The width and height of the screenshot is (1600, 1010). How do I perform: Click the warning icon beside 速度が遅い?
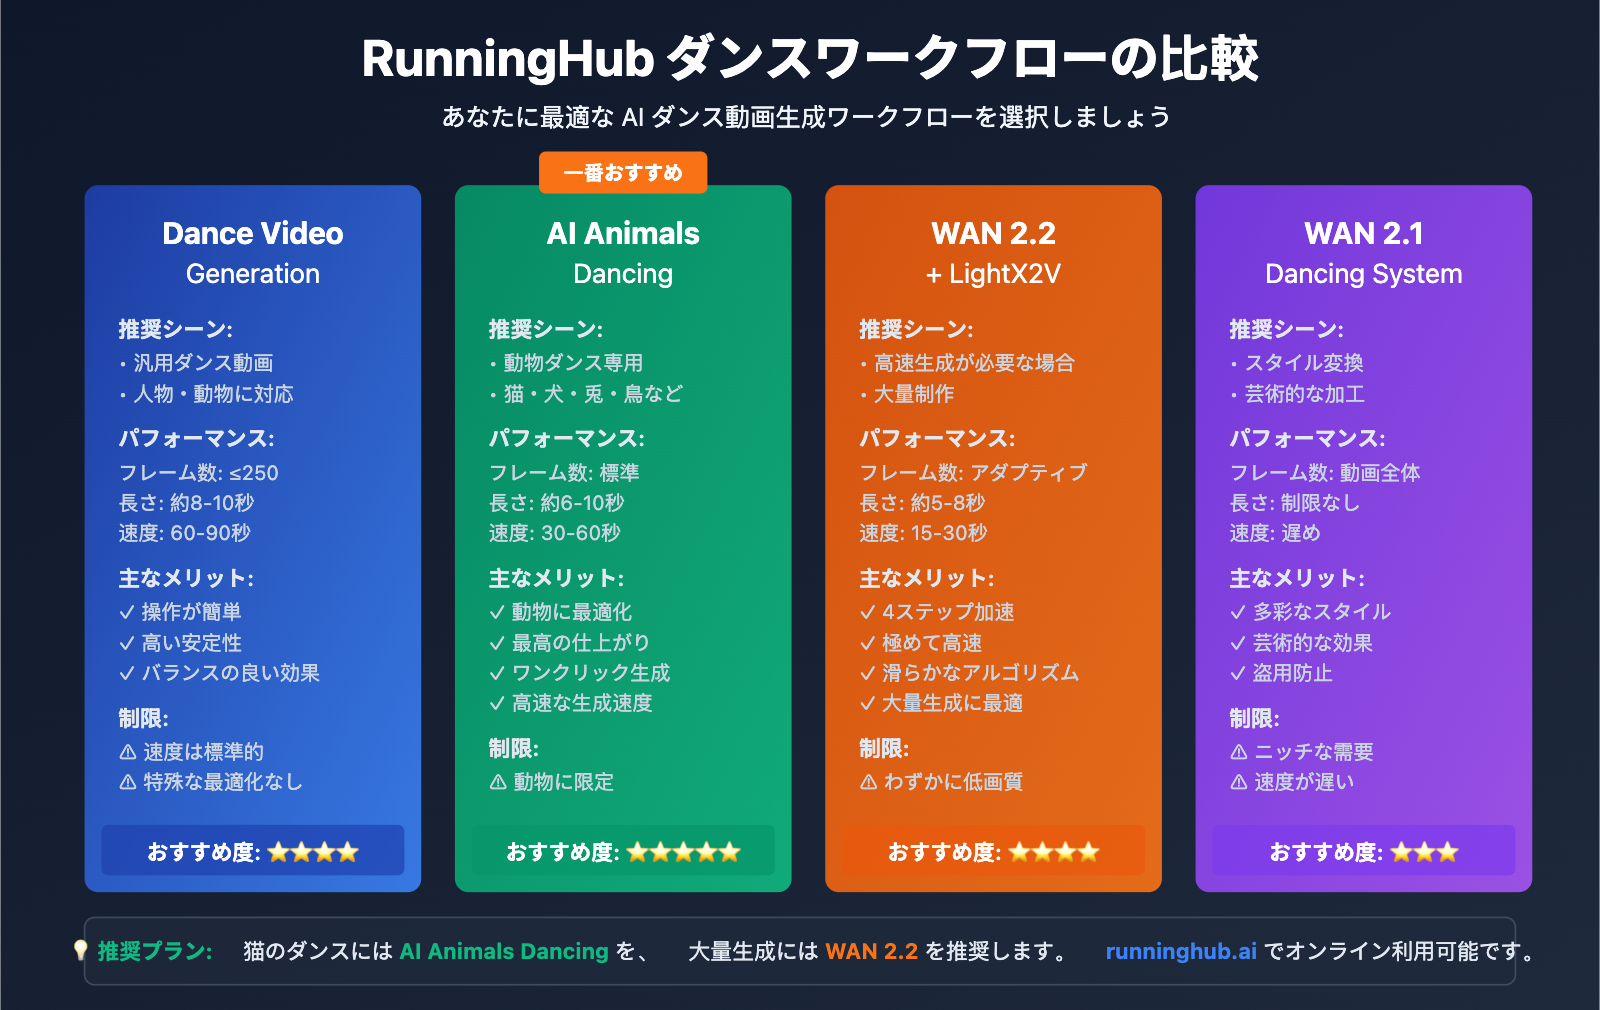coord(1238,783)
